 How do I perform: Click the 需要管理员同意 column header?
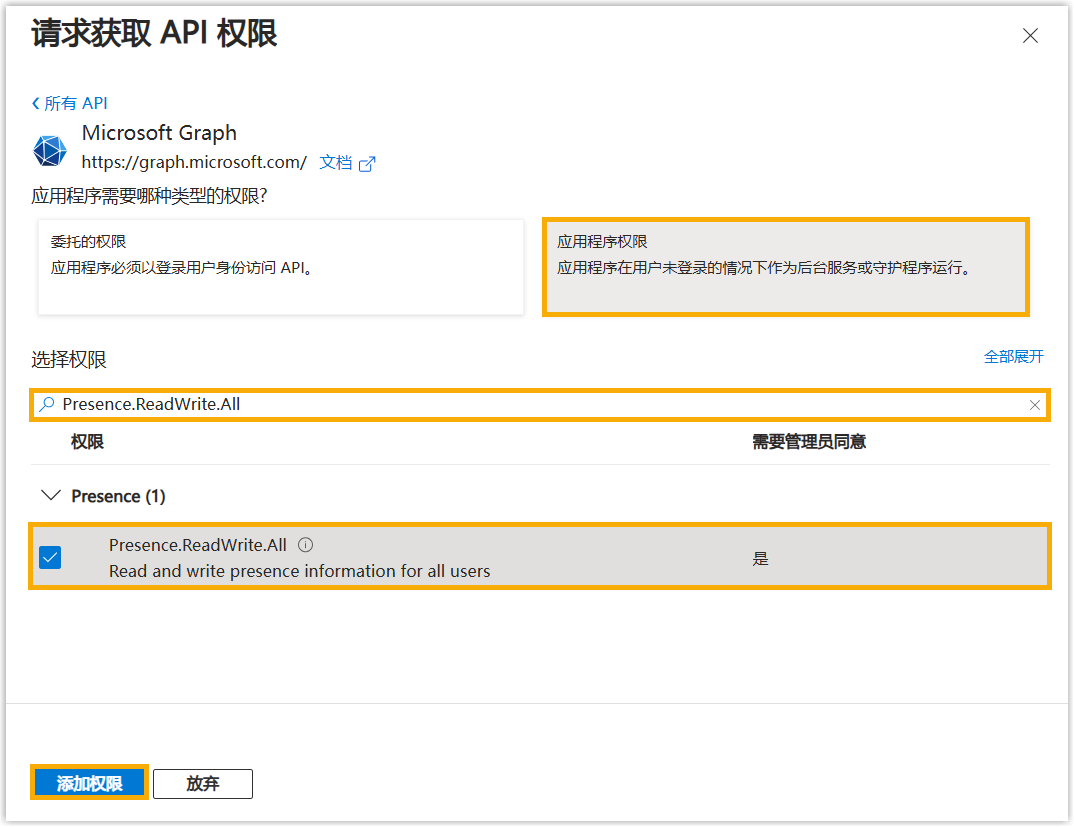coord(808,441)
